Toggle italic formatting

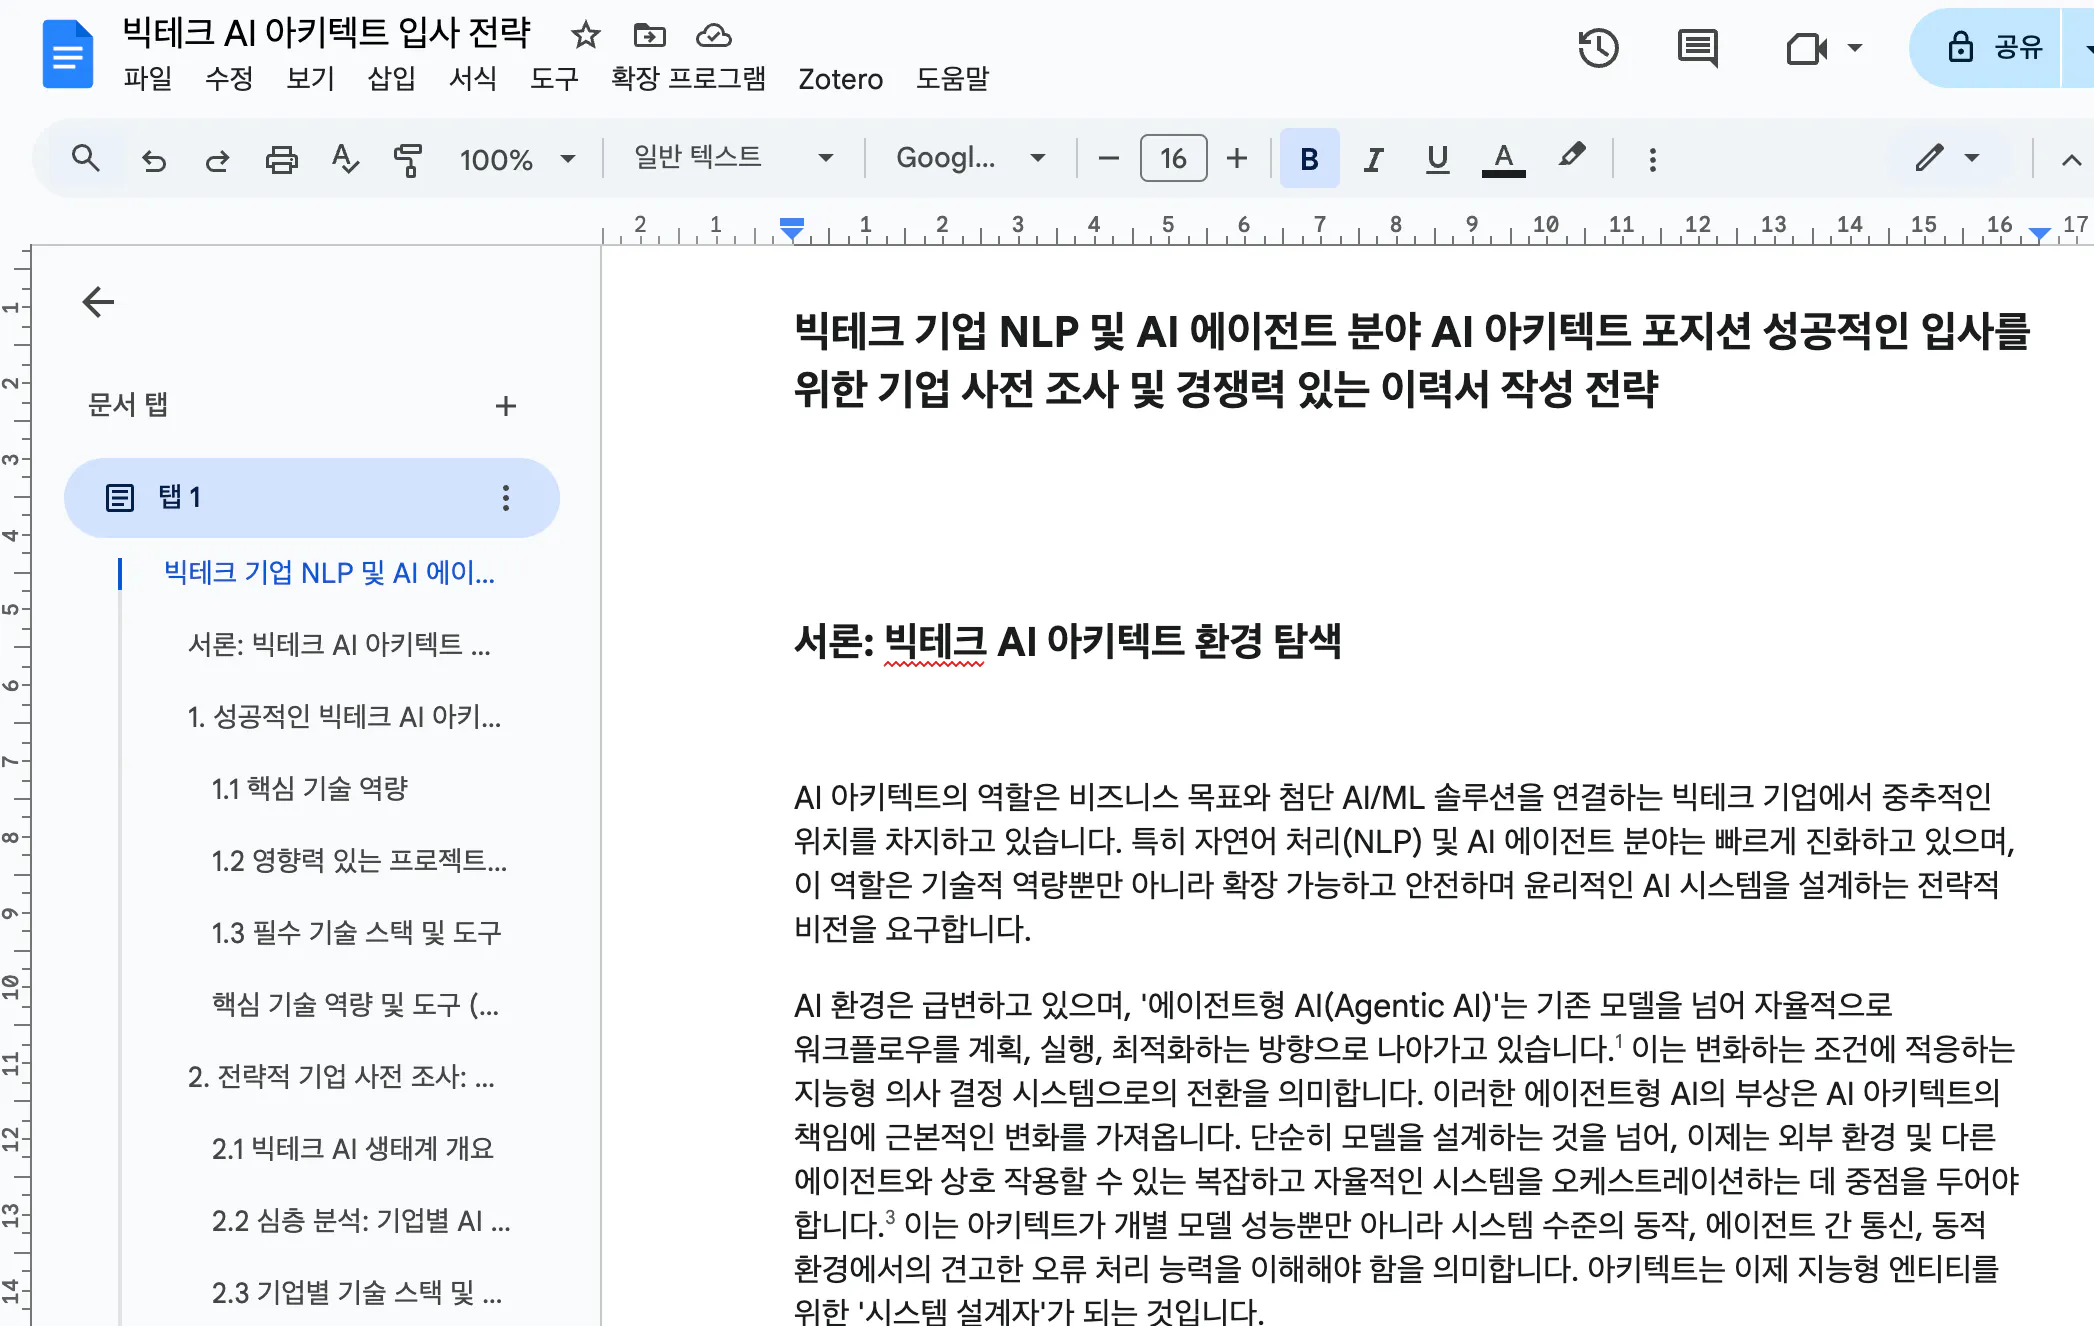point(1373,158)
